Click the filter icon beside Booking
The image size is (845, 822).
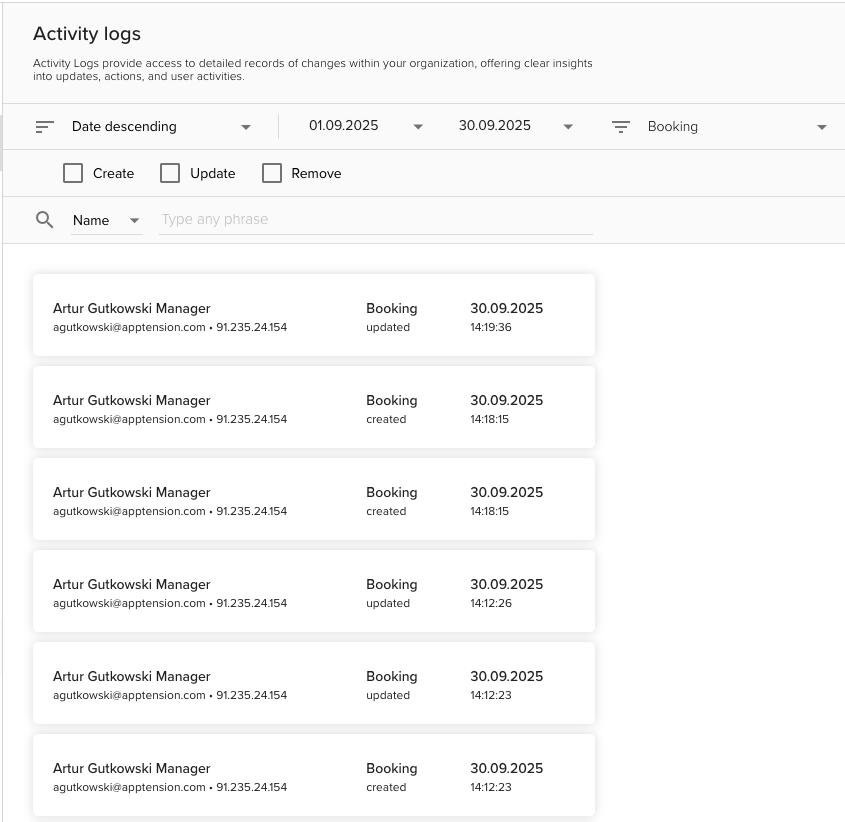pos(621,127)
